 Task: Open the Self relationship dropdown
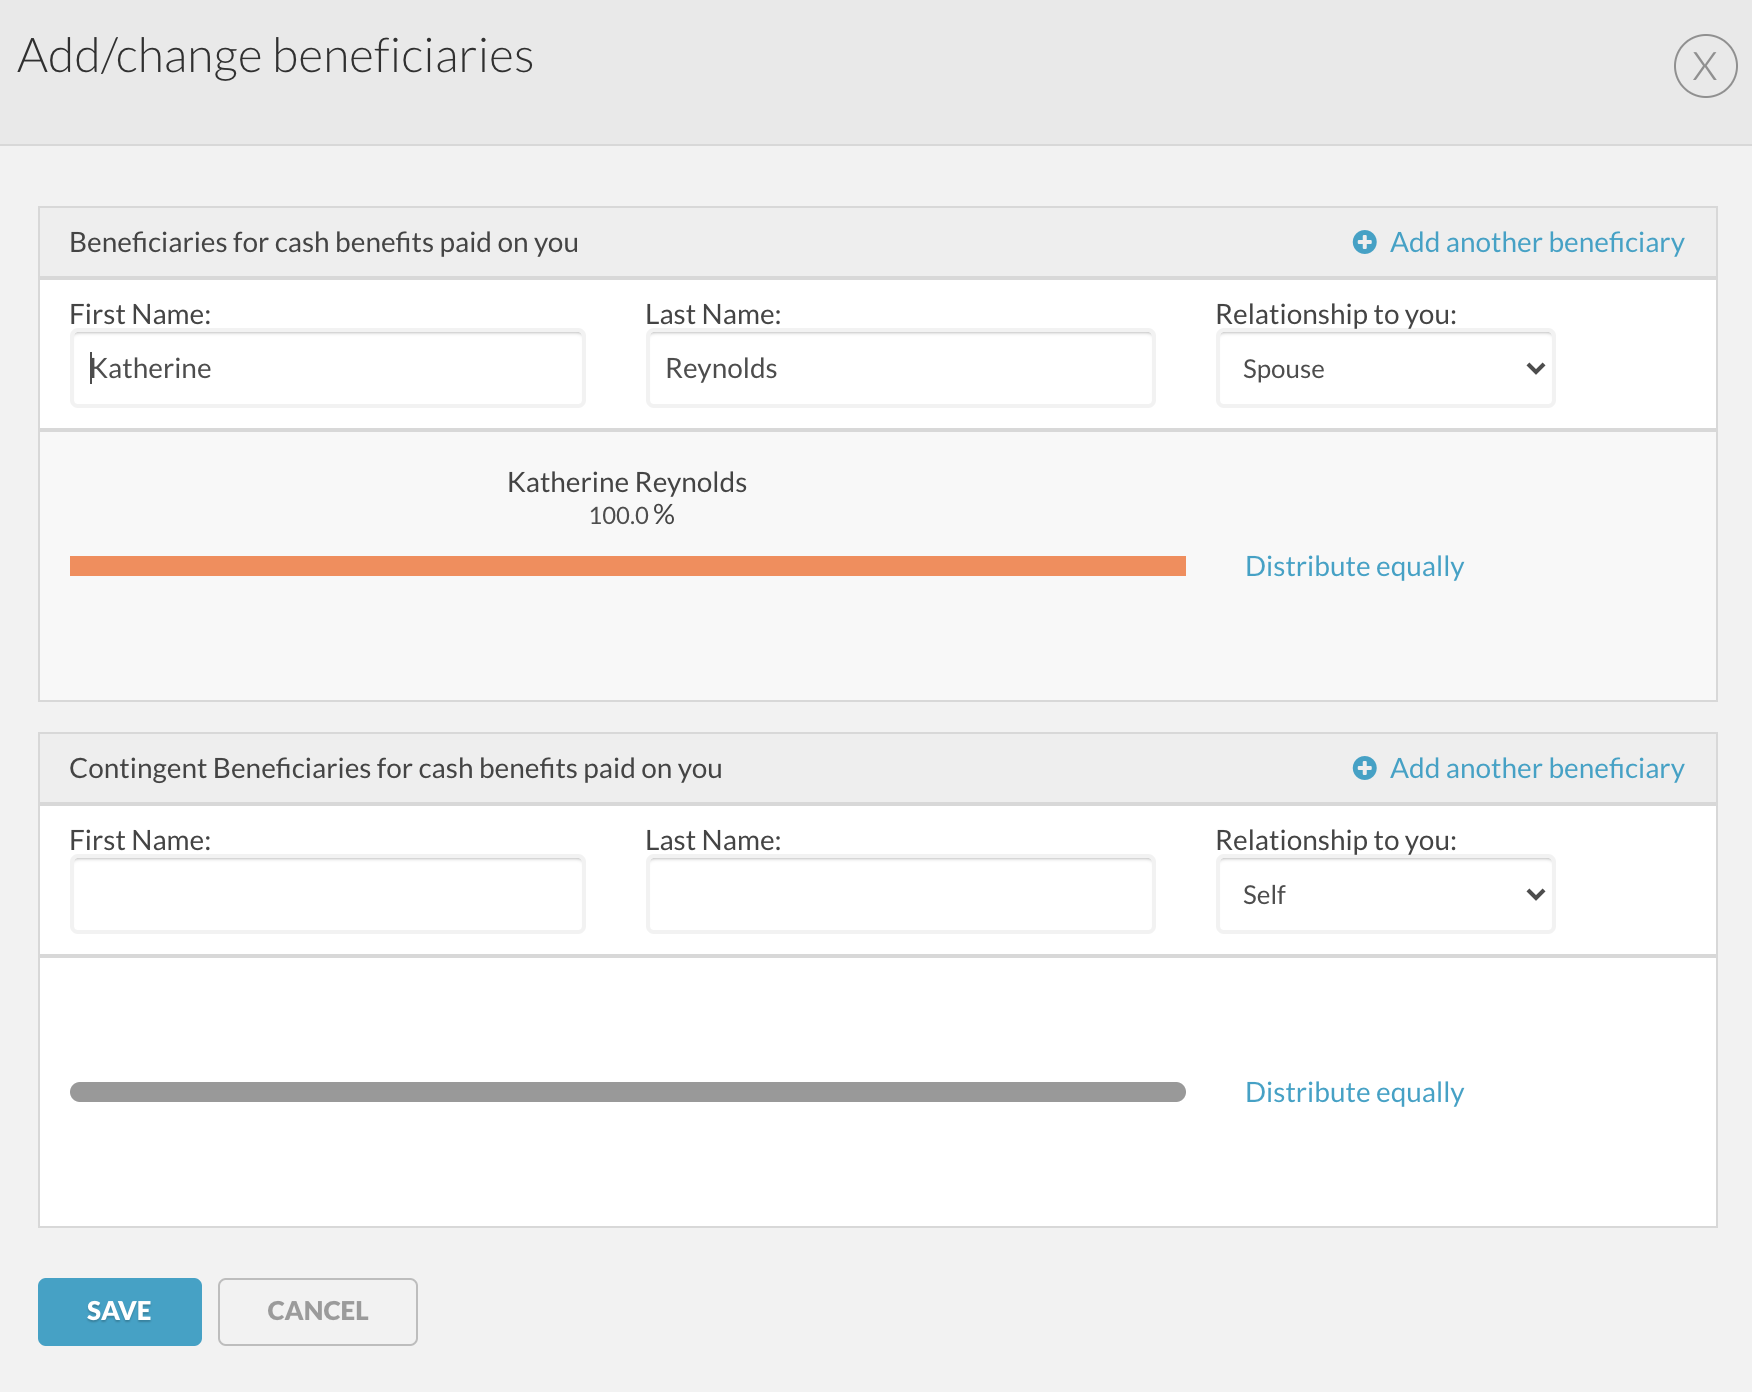1385,895
